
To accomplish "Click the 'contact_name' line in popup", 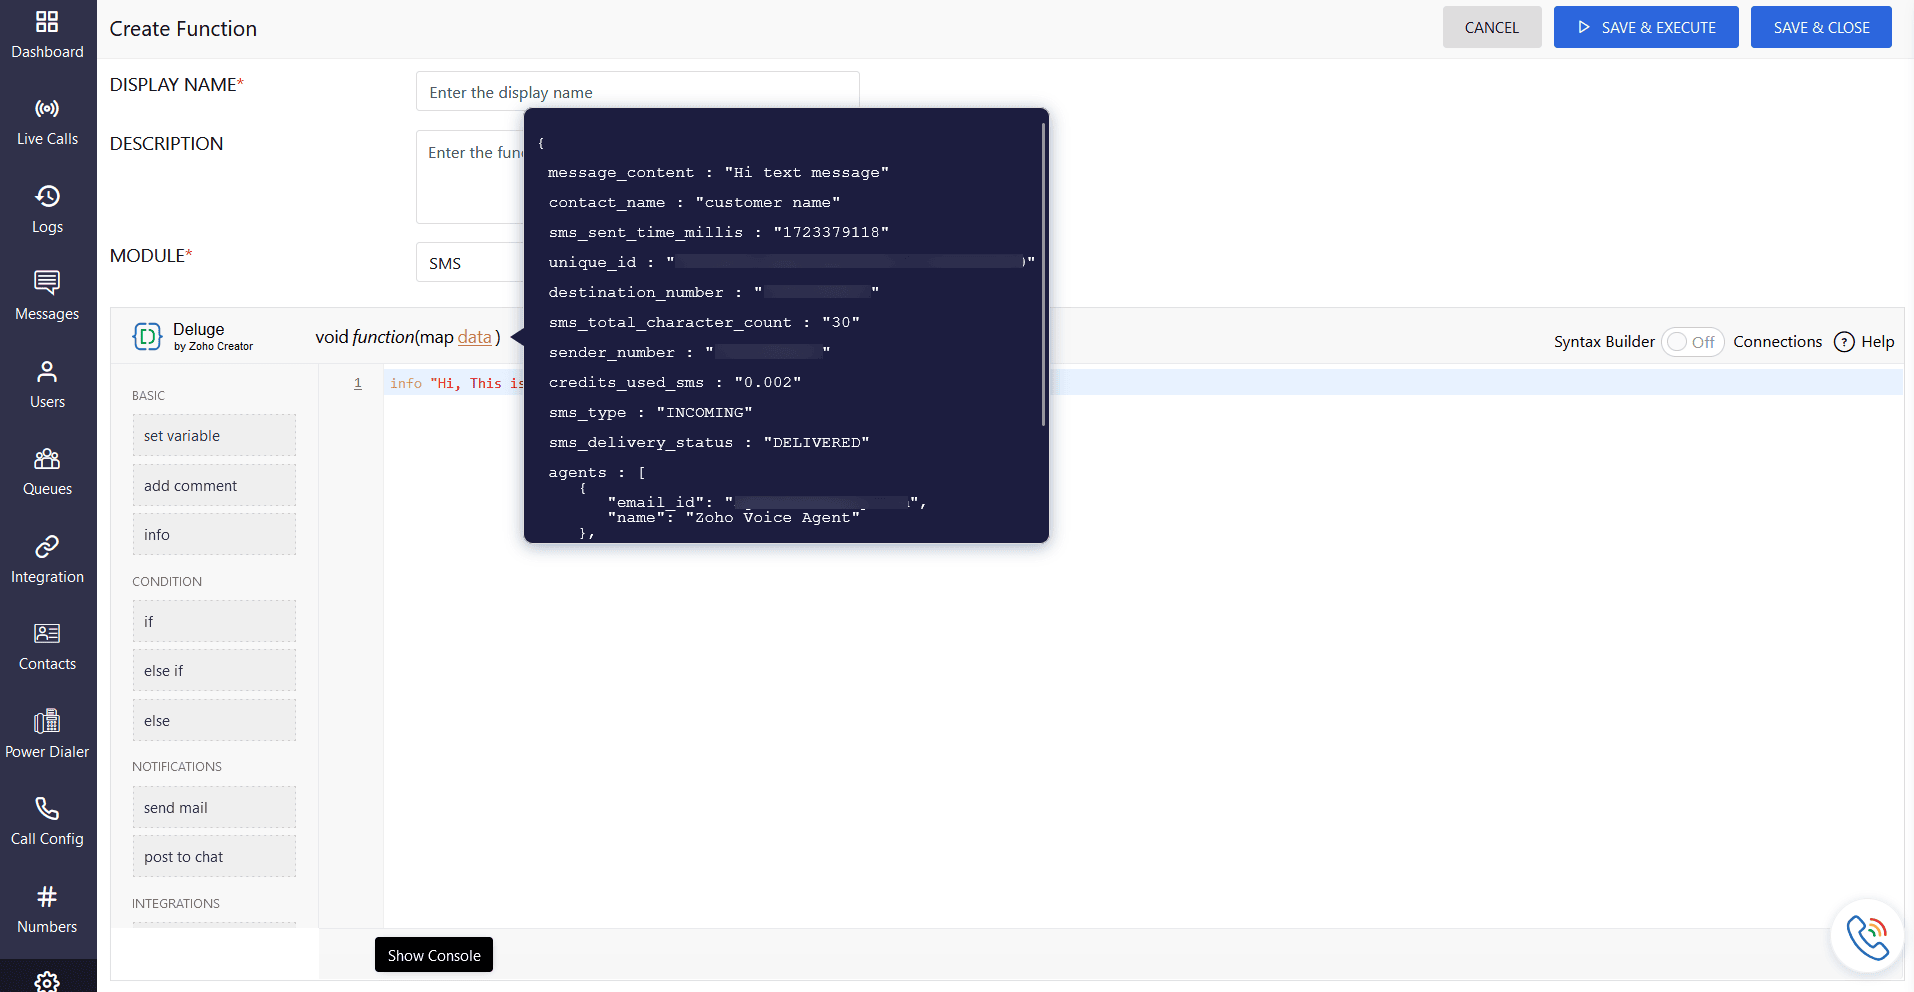I will (694, 203).
